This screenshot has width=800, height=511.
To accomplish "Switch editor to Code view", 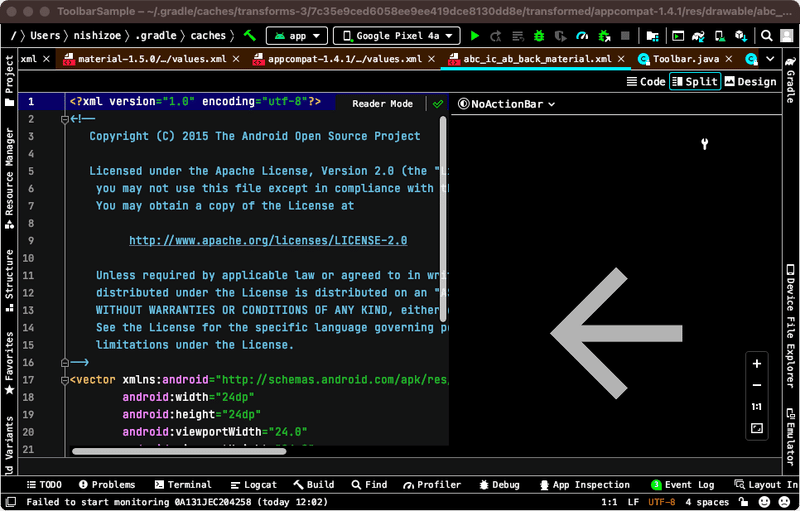I will 646,82.
